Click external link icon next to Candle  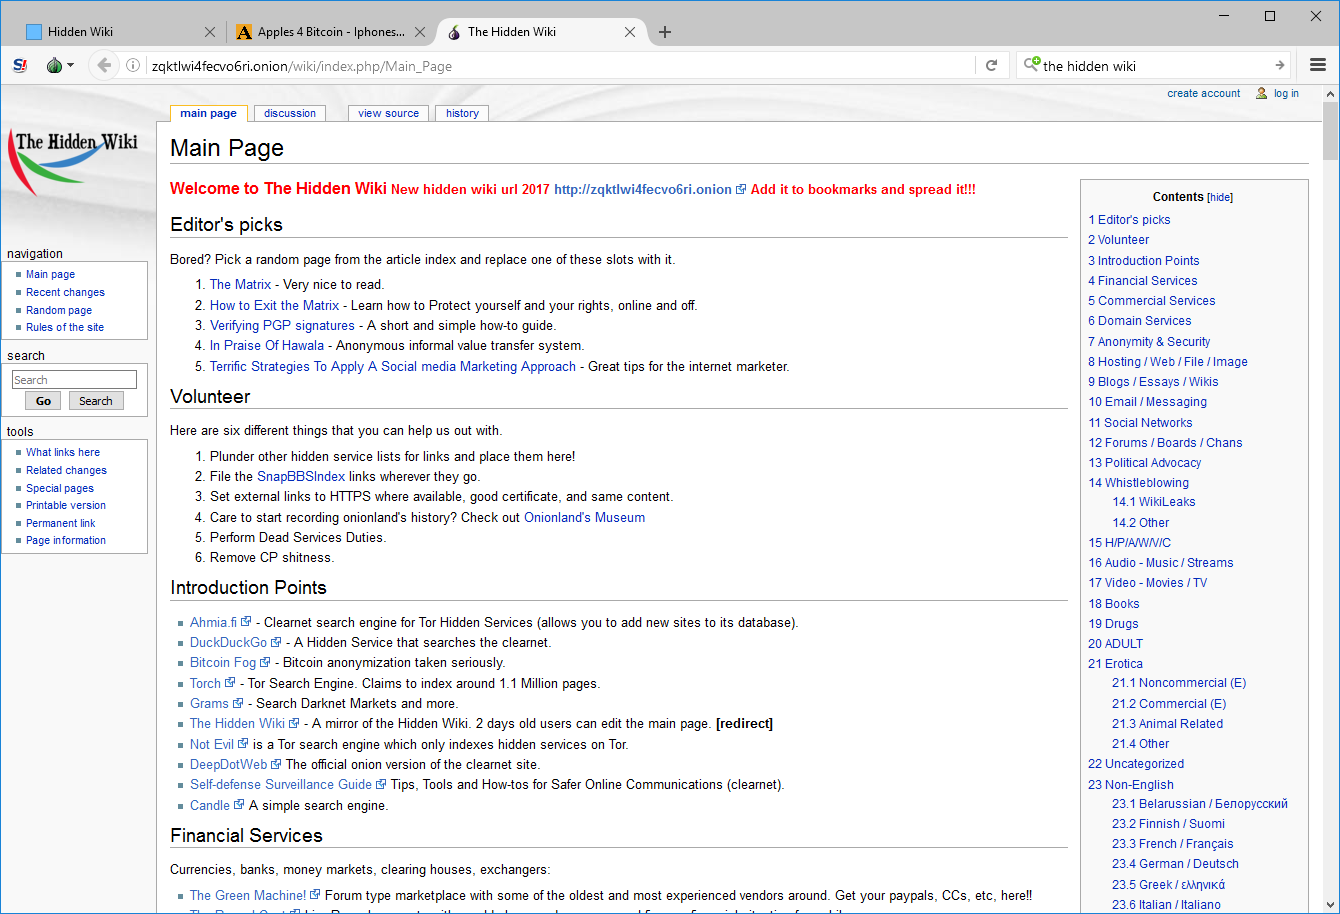239,805
